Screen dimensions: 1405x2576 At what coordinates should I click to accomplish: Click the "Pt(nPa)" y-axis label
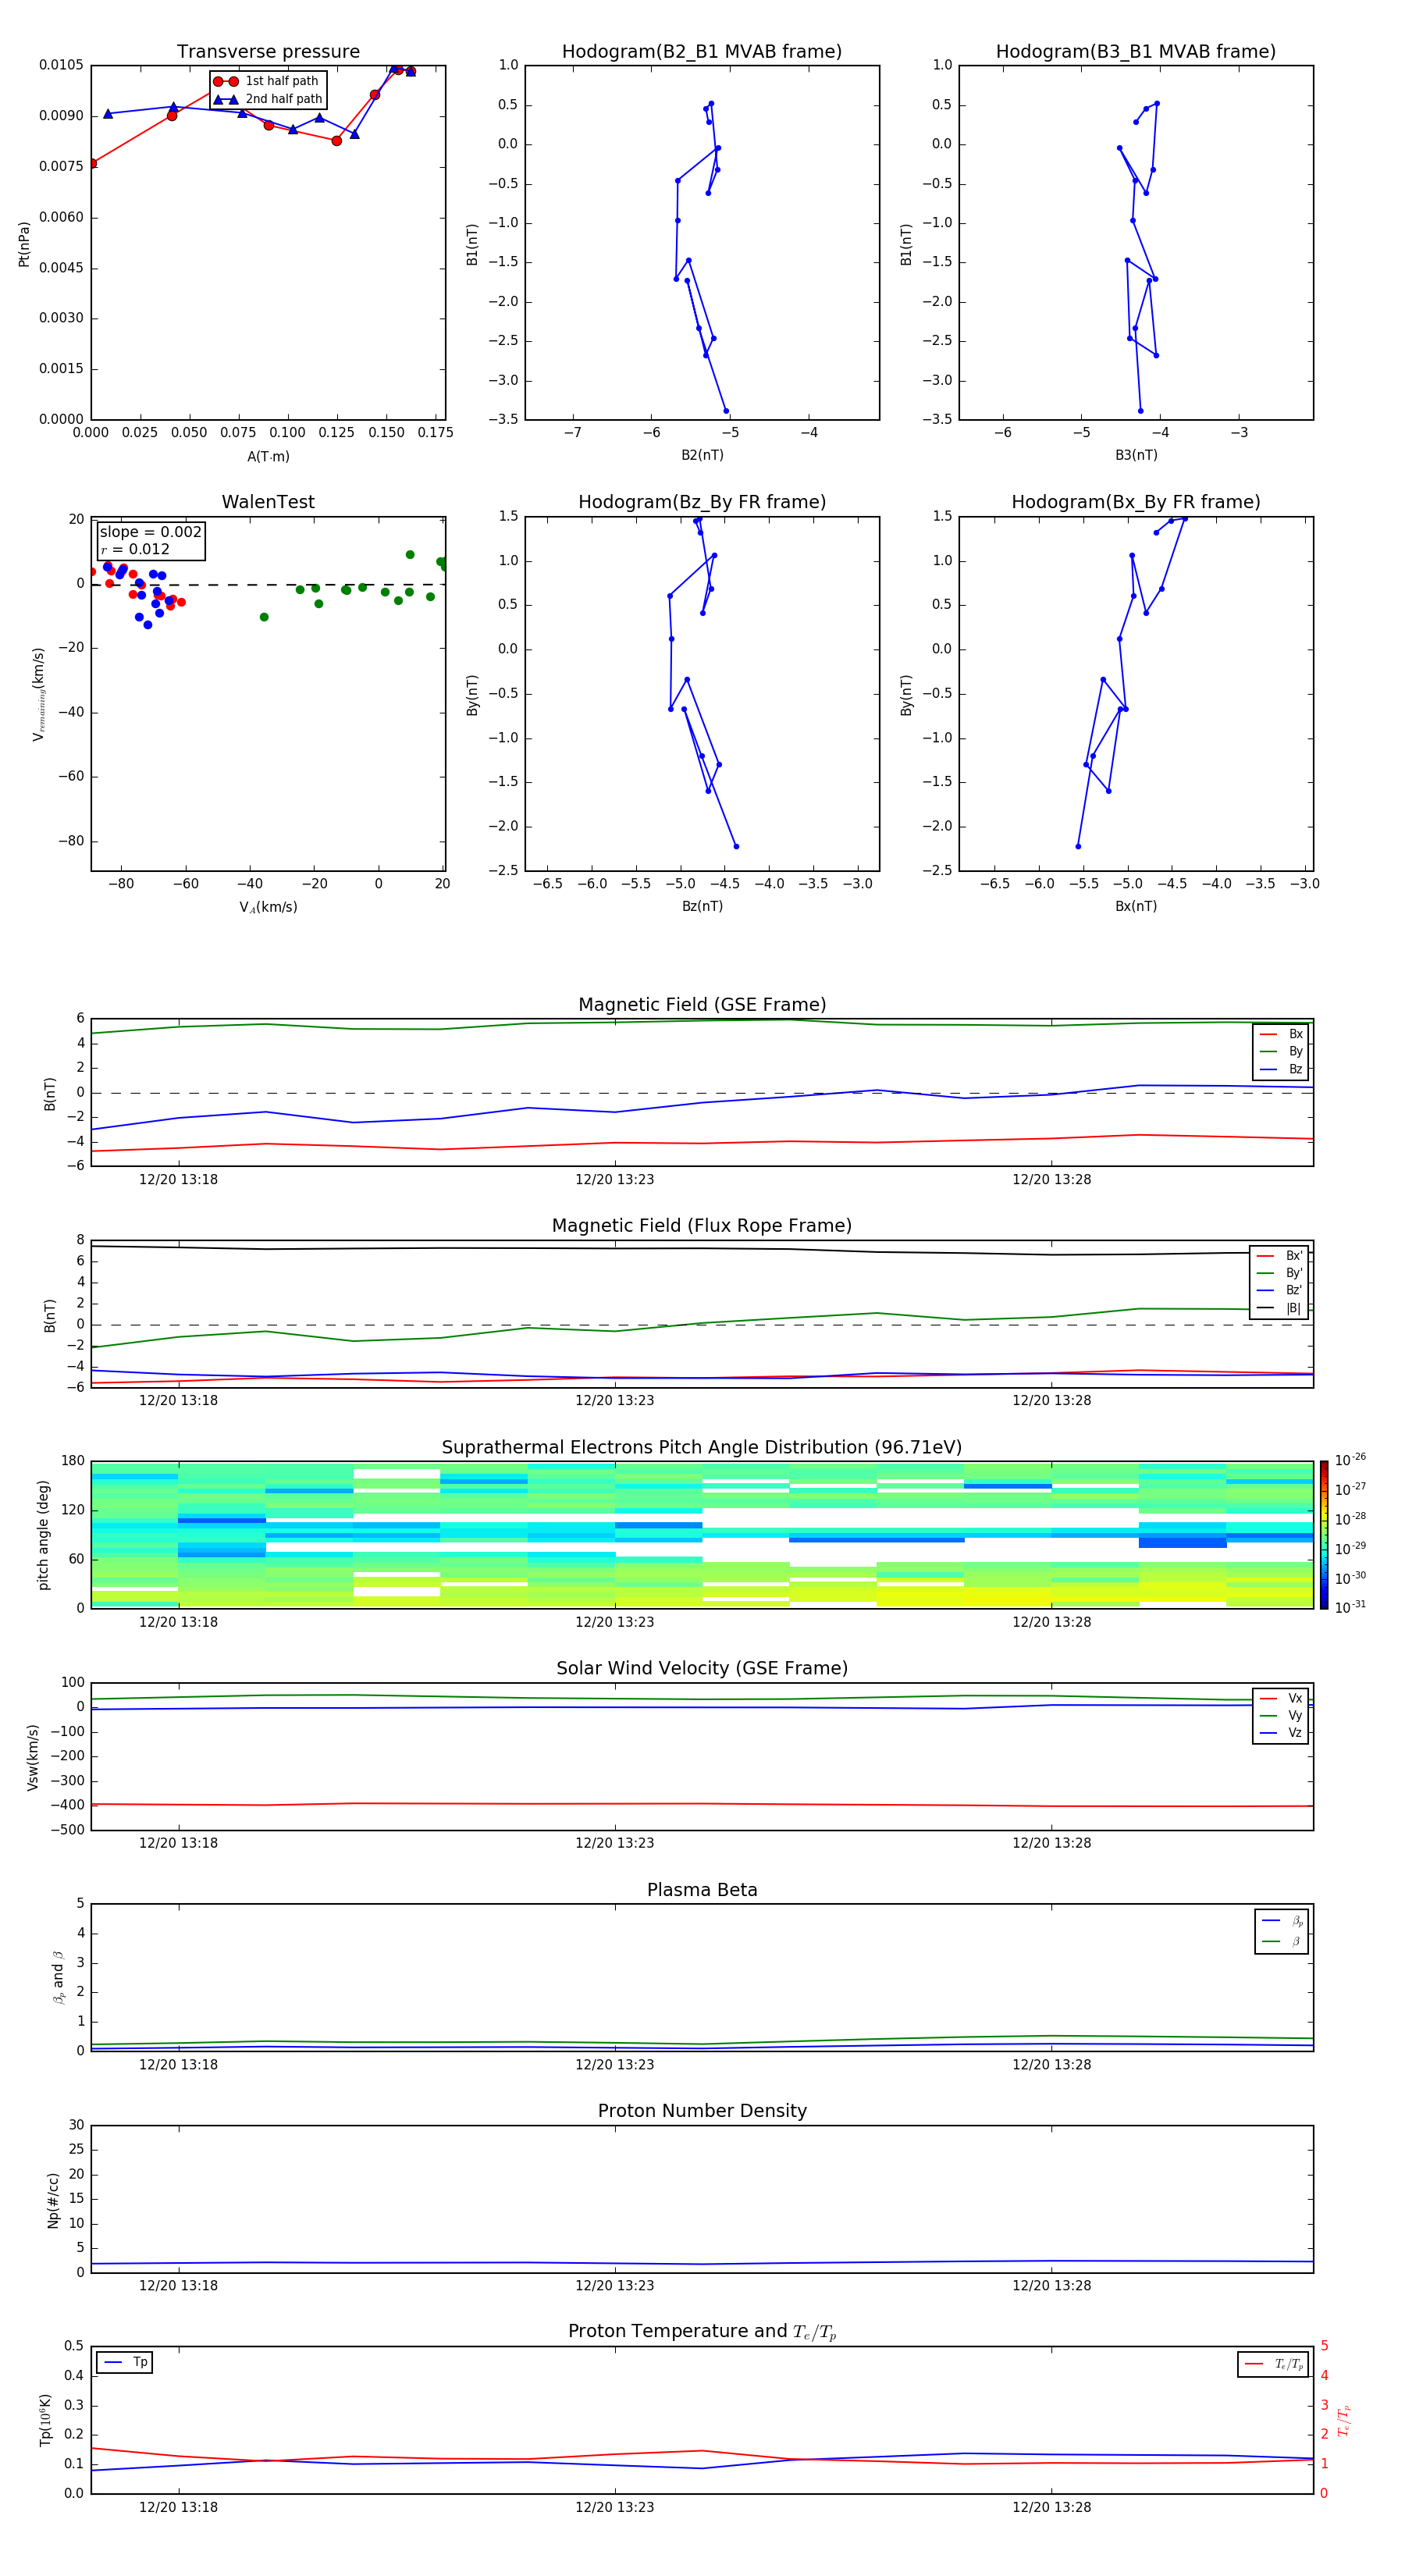[24, 243]
